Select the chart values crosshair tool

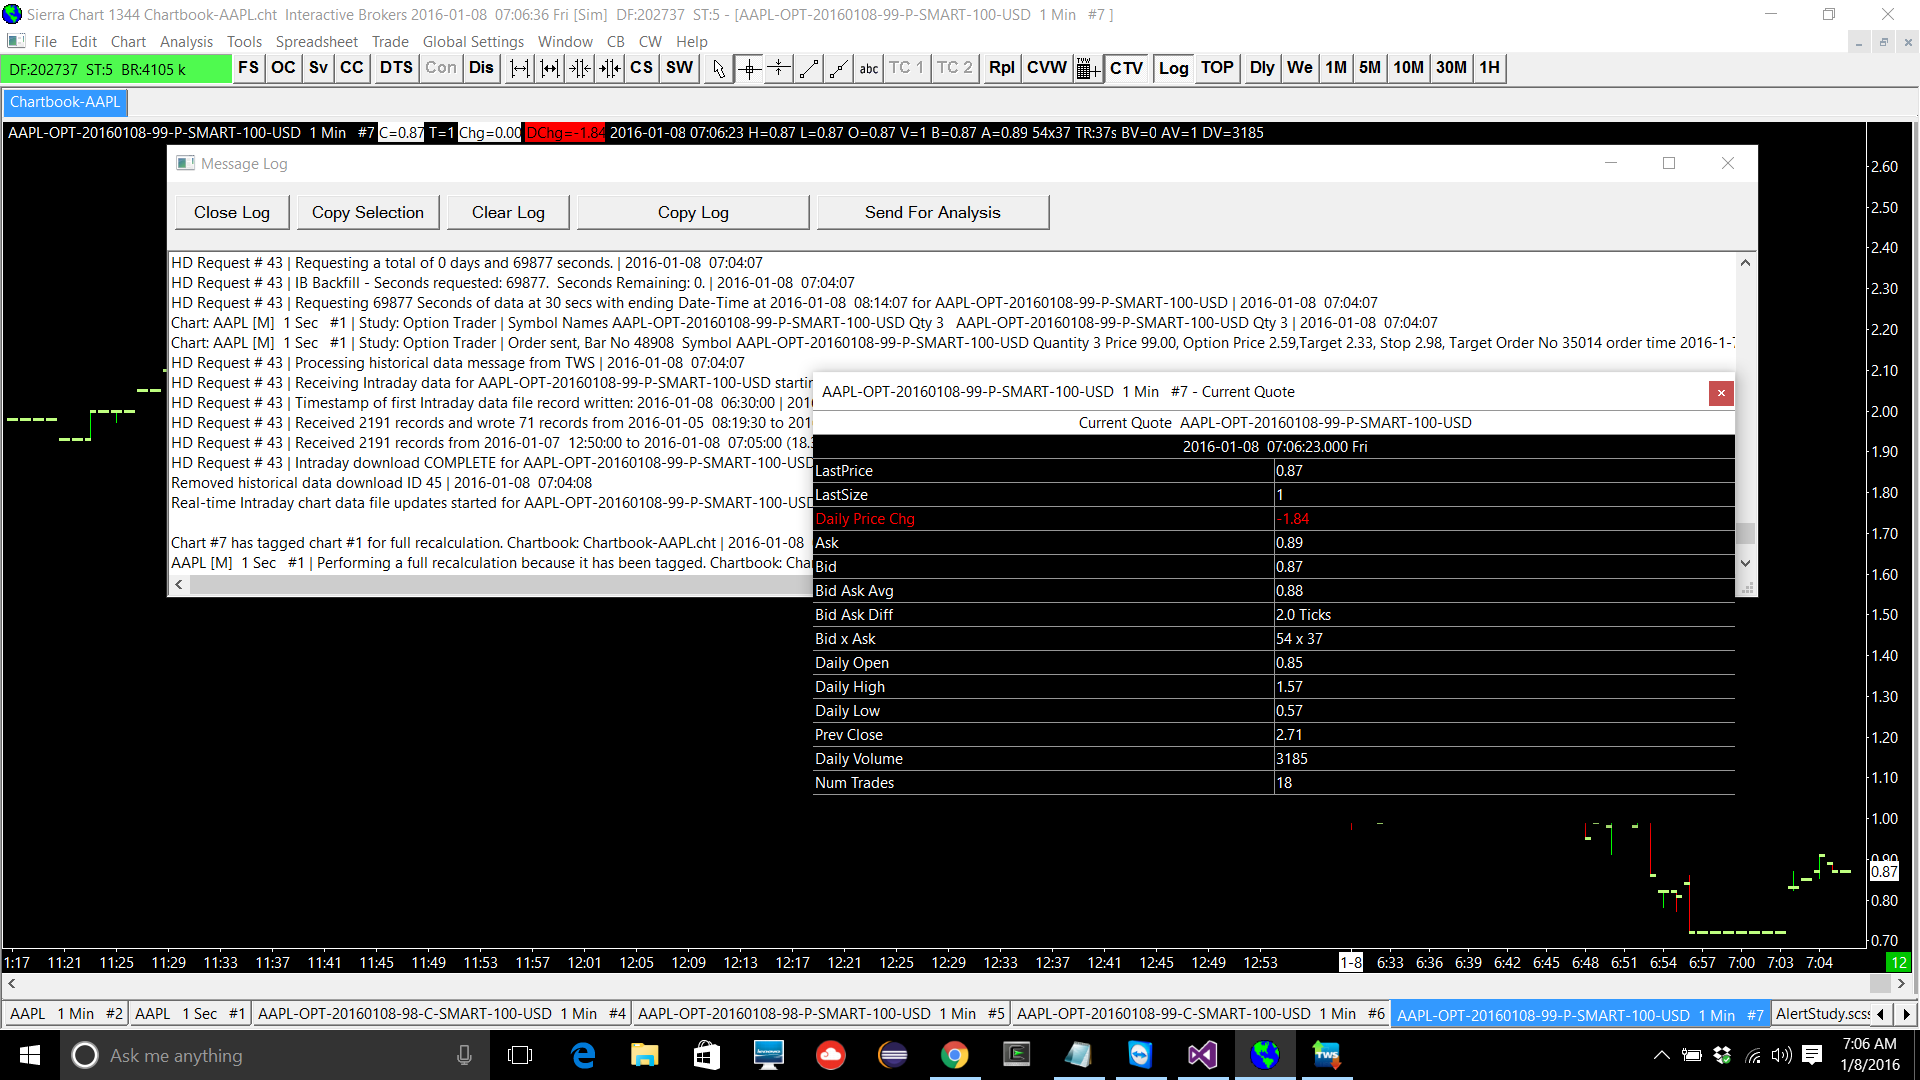(749, 68)
